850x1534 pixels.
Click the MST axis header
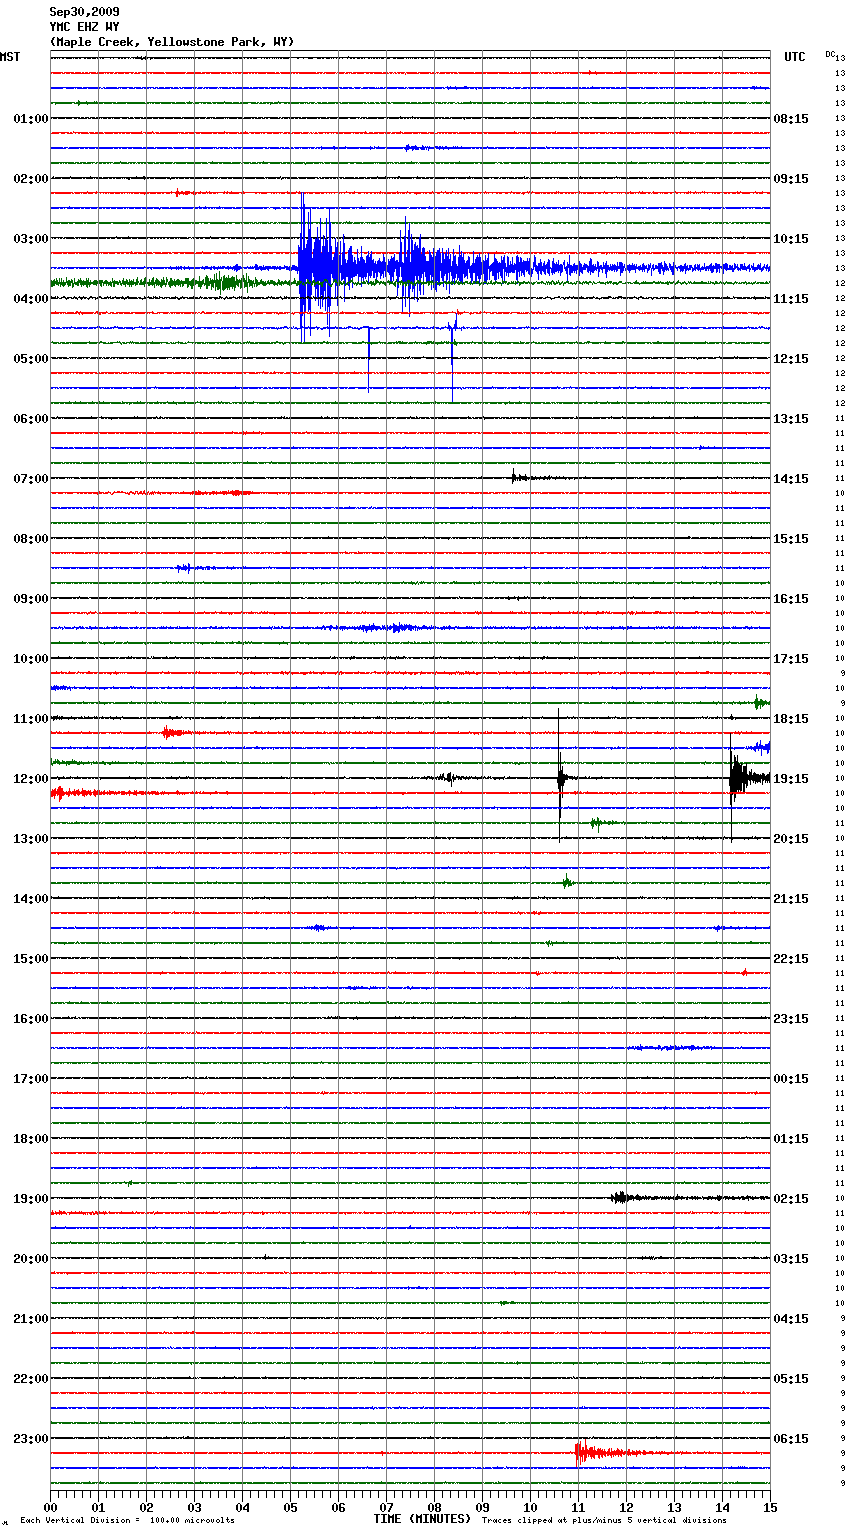point(10,57)
